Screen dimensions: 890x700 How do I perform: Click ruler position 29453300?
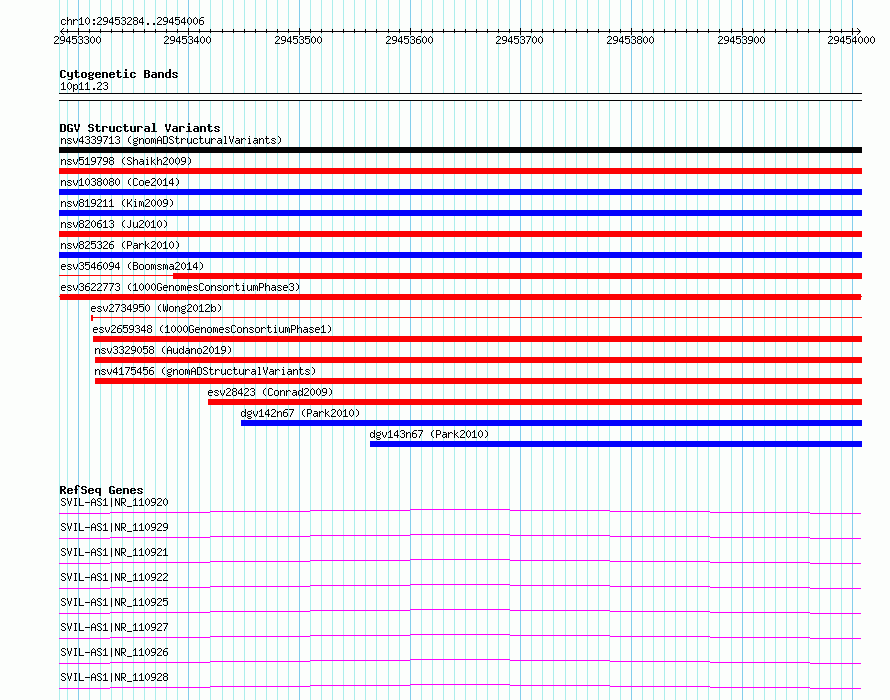click(77, 40)
